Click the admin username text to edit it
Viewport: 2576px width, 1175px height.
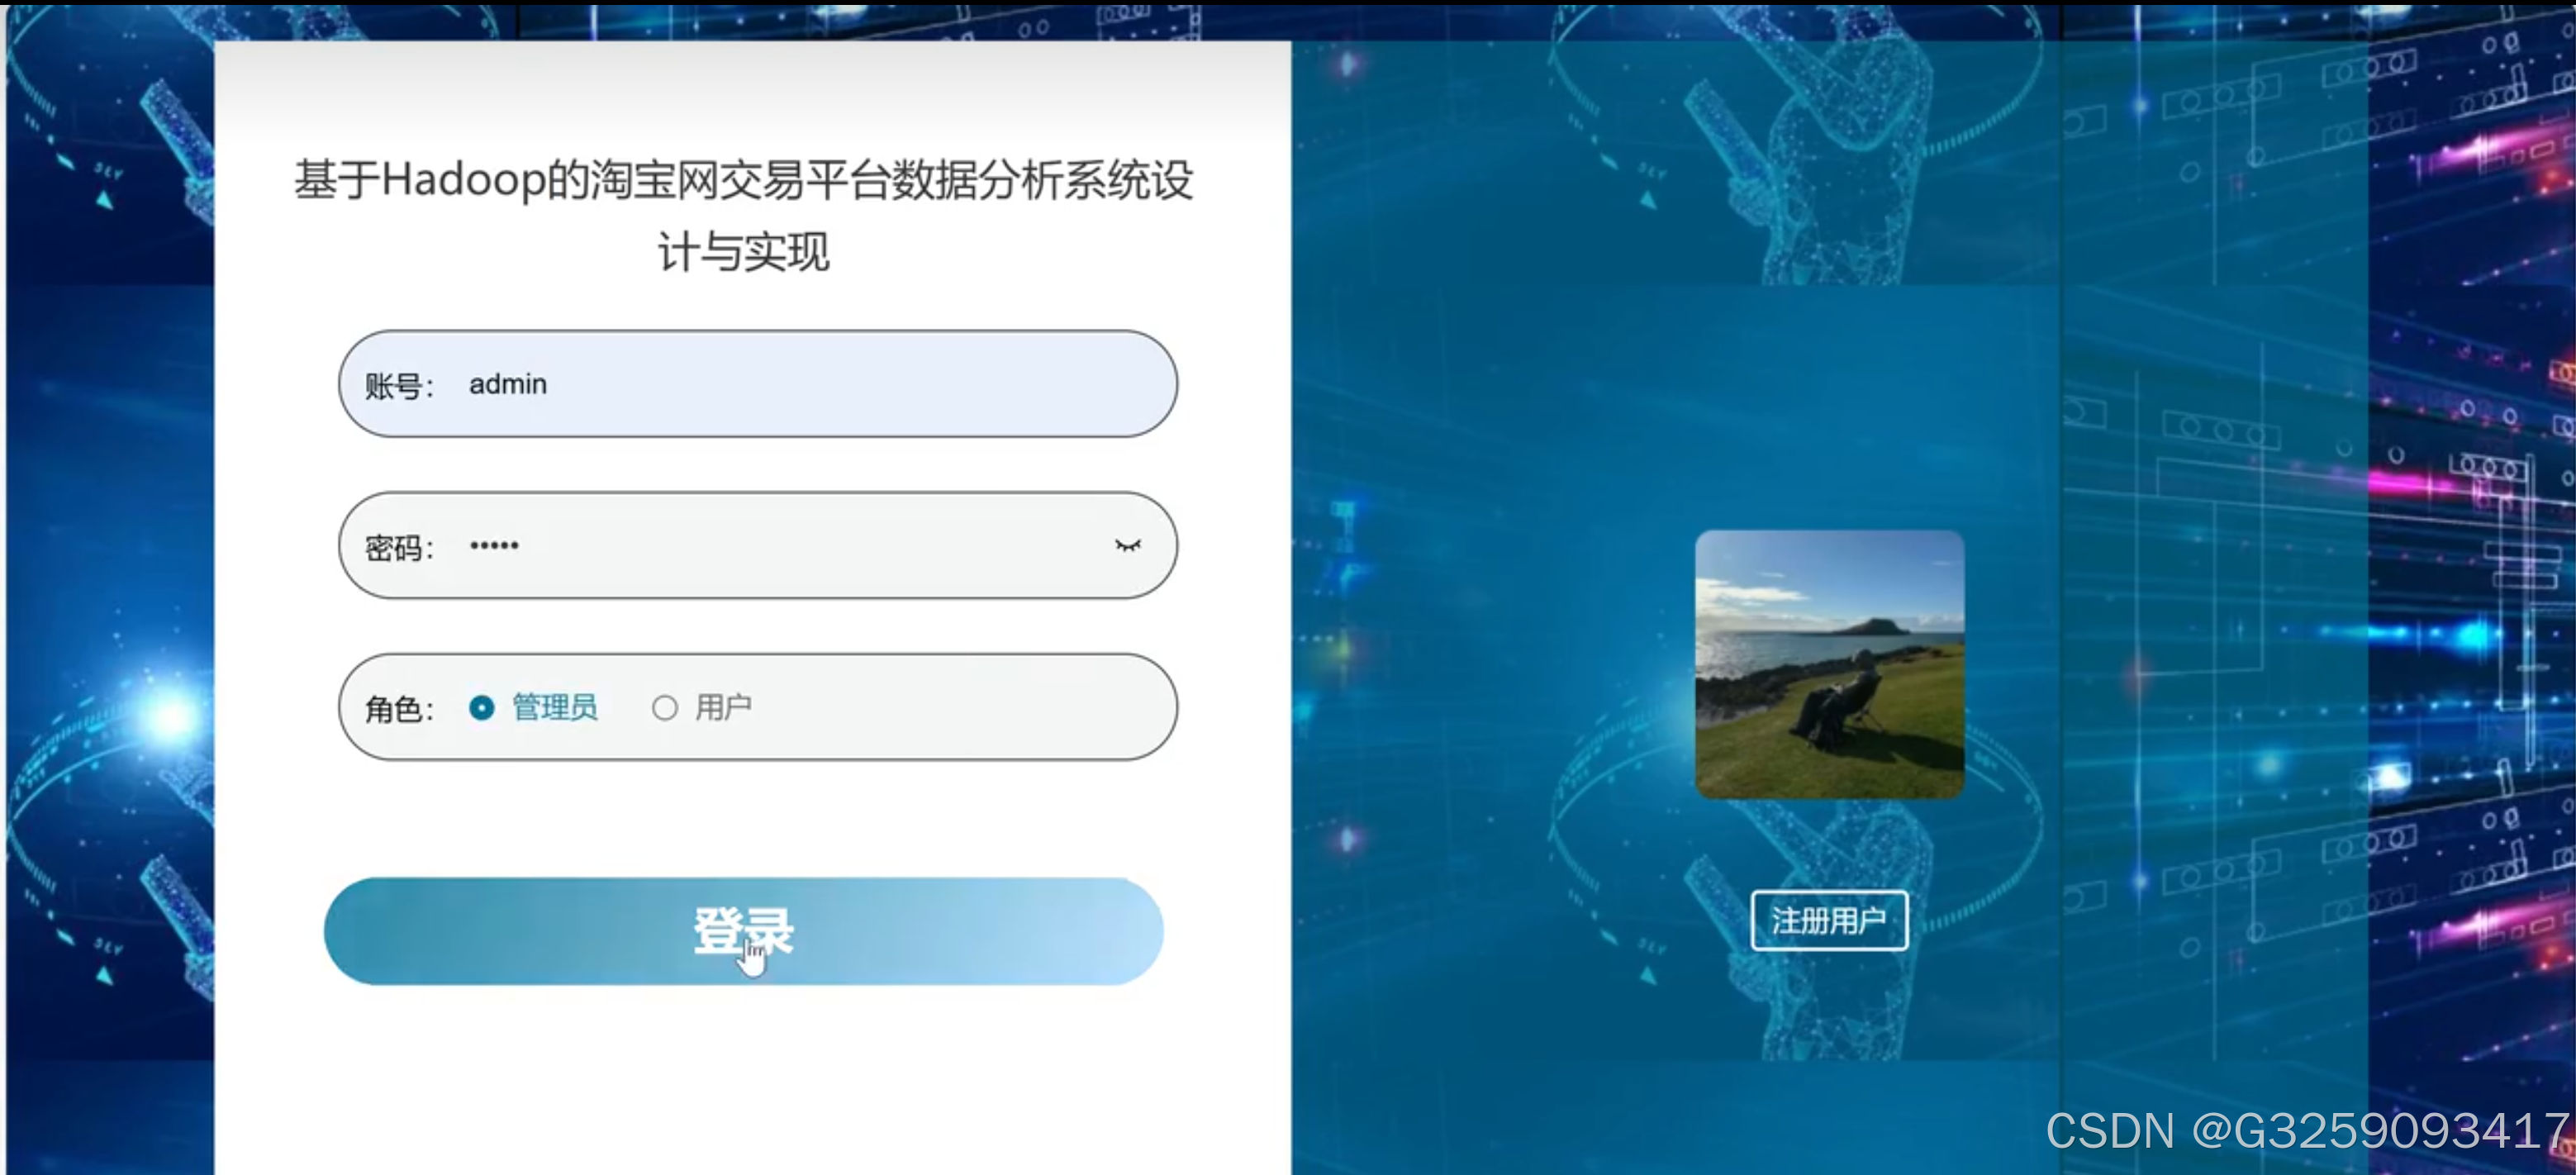coord(508,384)
